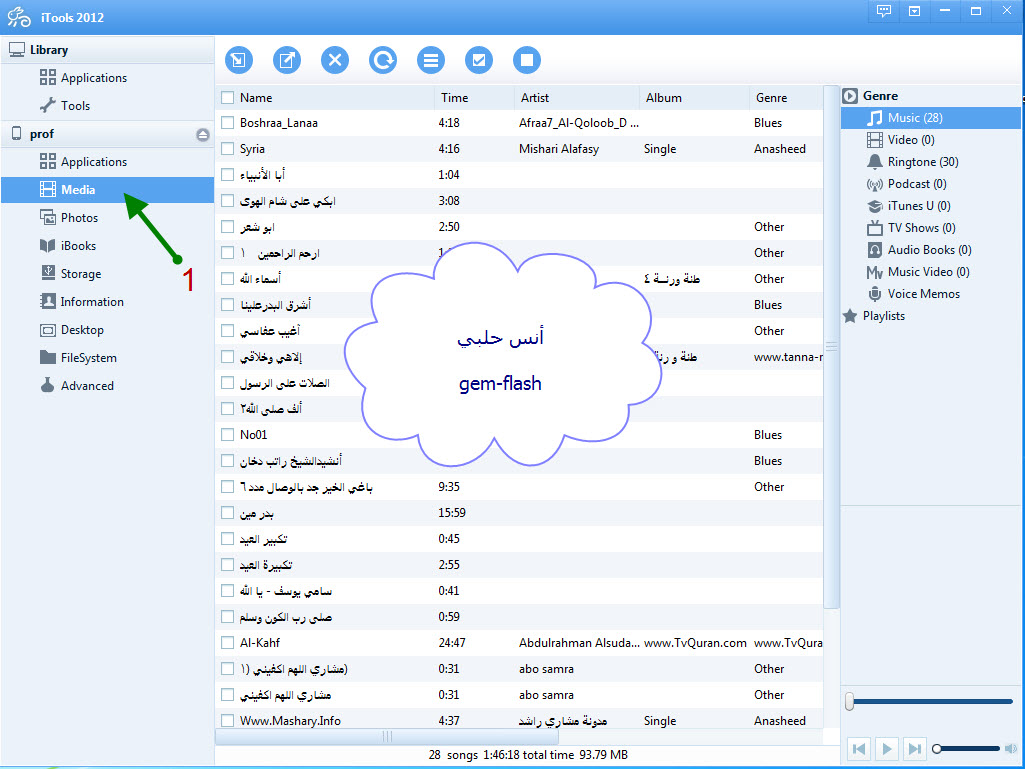Click the Export toolbar icon
This screenshot has width=1025, height=769.
286,60
